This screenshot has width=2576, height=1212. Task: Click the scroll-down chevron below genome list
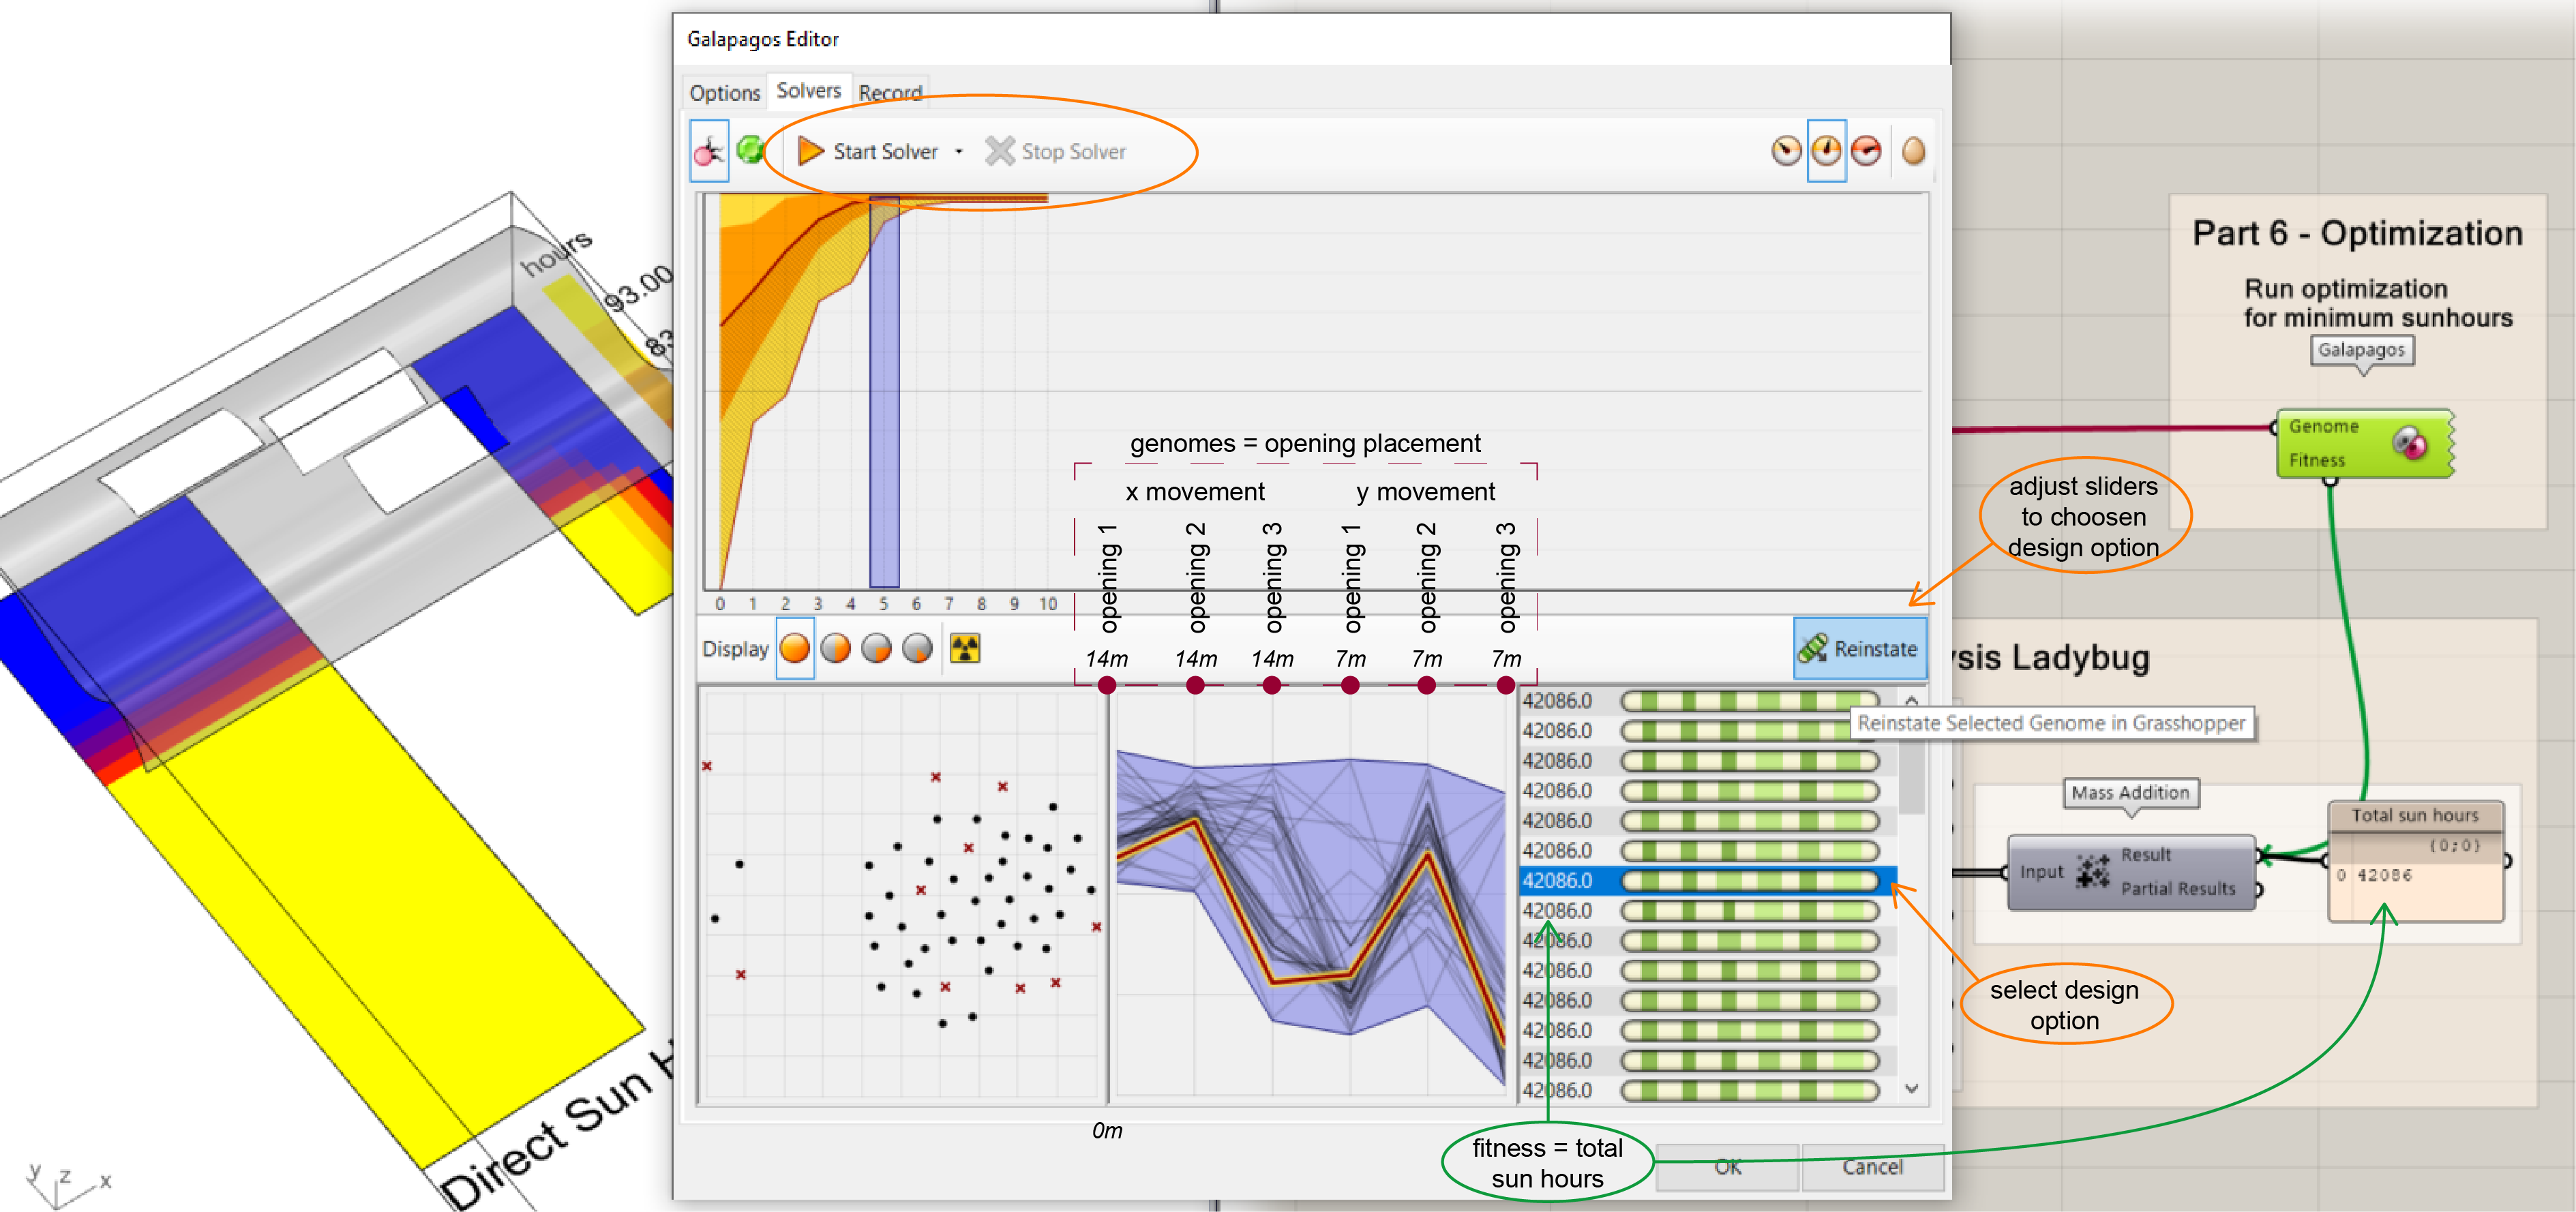tap(1913, 1089)
